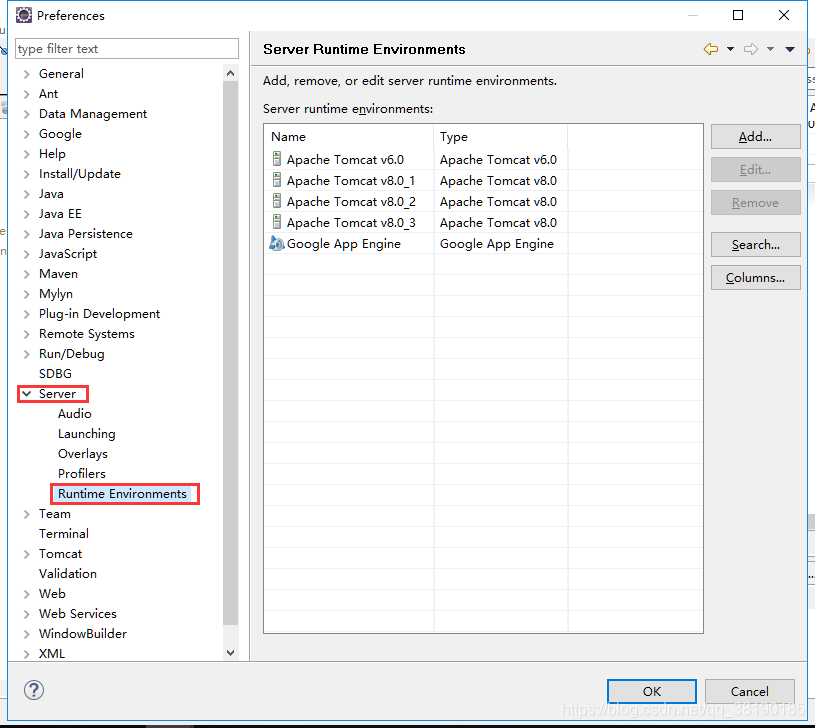
Task: Click the forward navigation arrow icon
Action: click(x=751, y=49)
